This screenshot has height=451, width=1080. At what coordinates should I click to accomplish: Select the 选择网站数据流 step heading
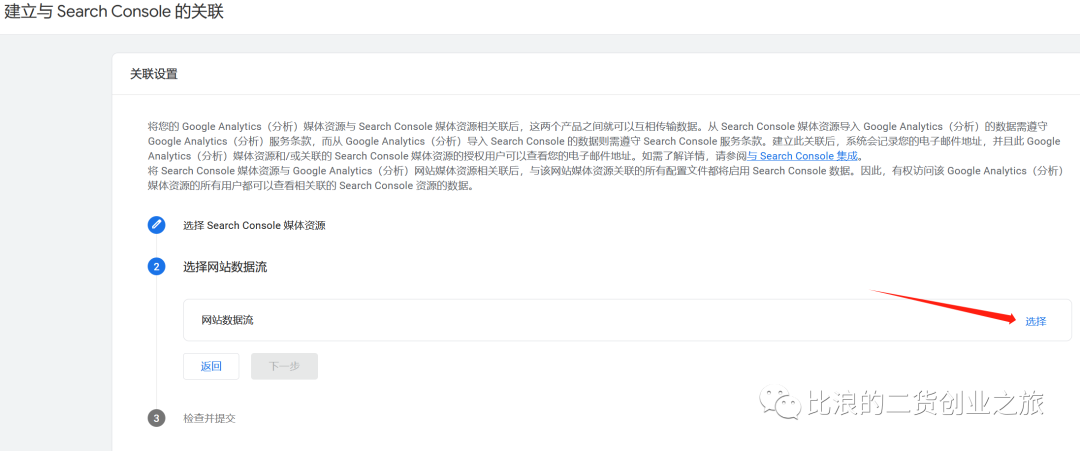click(x=225, y=267)
